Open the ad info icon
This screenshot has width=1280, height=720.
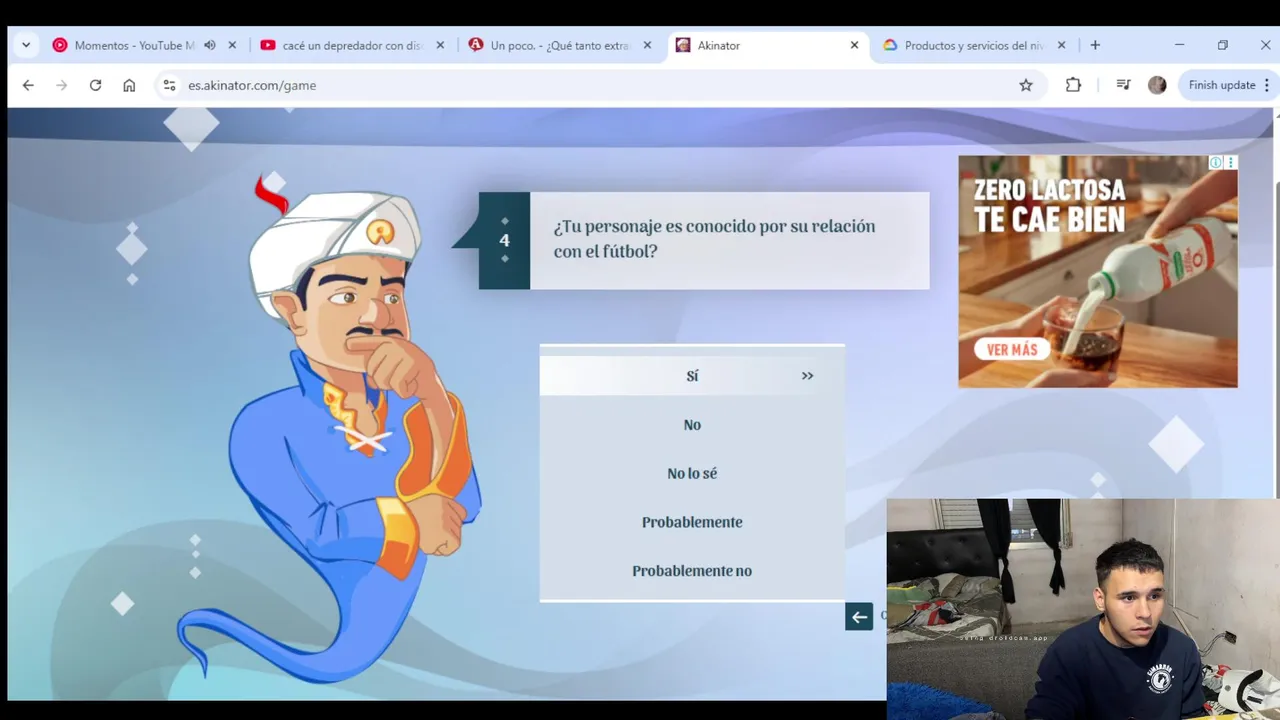click(1216, 162)
